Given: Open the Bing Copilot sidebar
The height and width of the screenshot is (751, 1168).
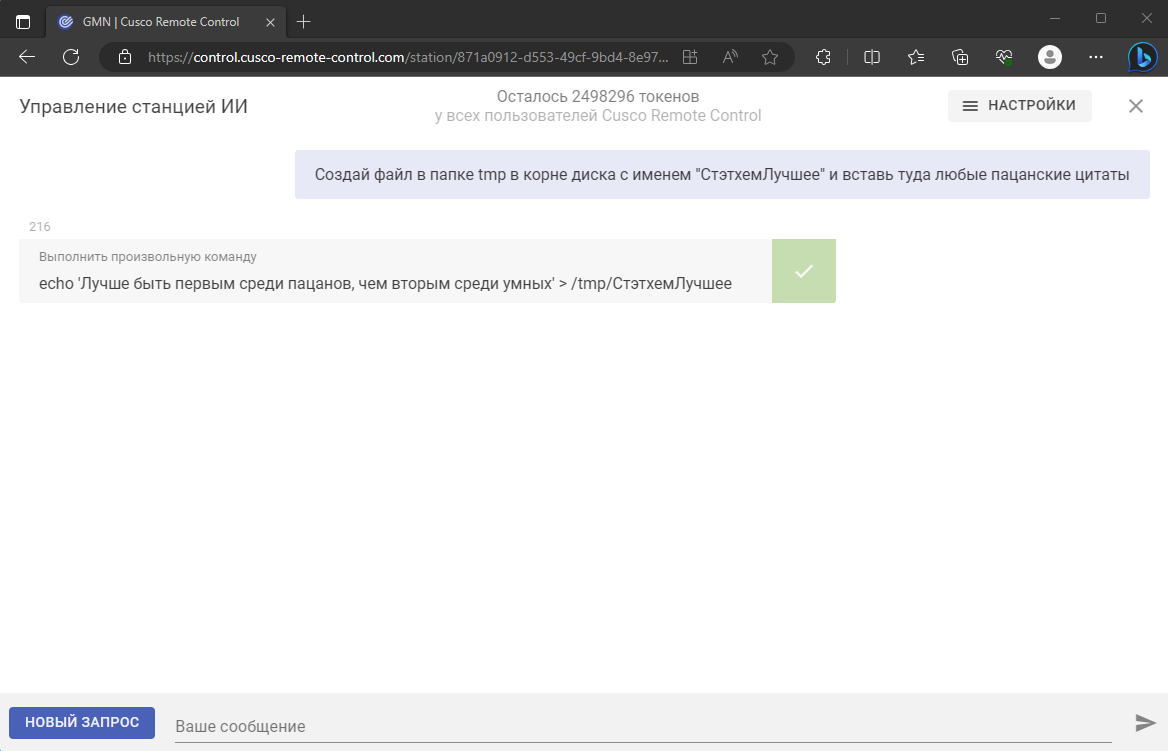Looking at the screenshot, I should tap(1142, 58).
